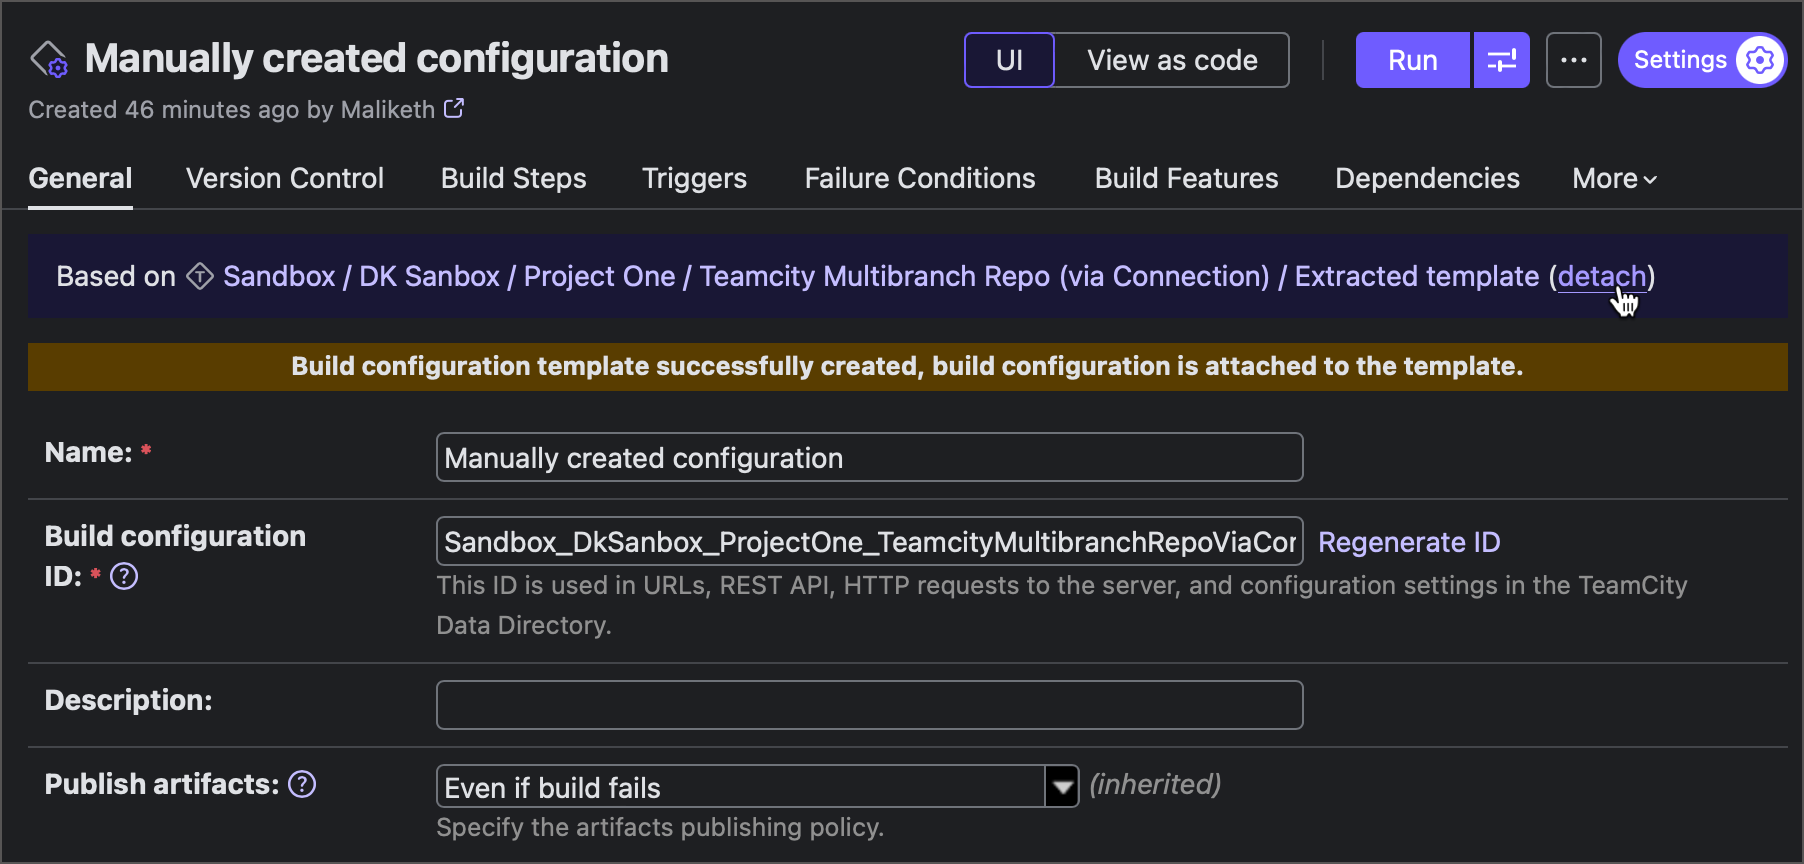The width and height of the screenshot is (1804, 864).
Task: Click the Run button
Action: point(1411,60)
